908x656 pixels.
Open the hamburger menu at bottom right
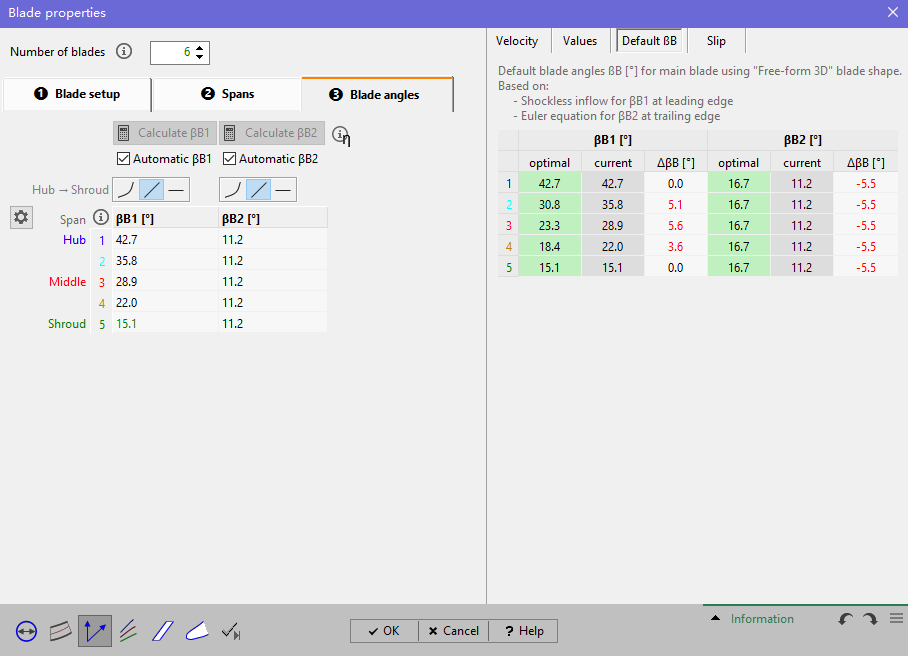tap(896, 619)
